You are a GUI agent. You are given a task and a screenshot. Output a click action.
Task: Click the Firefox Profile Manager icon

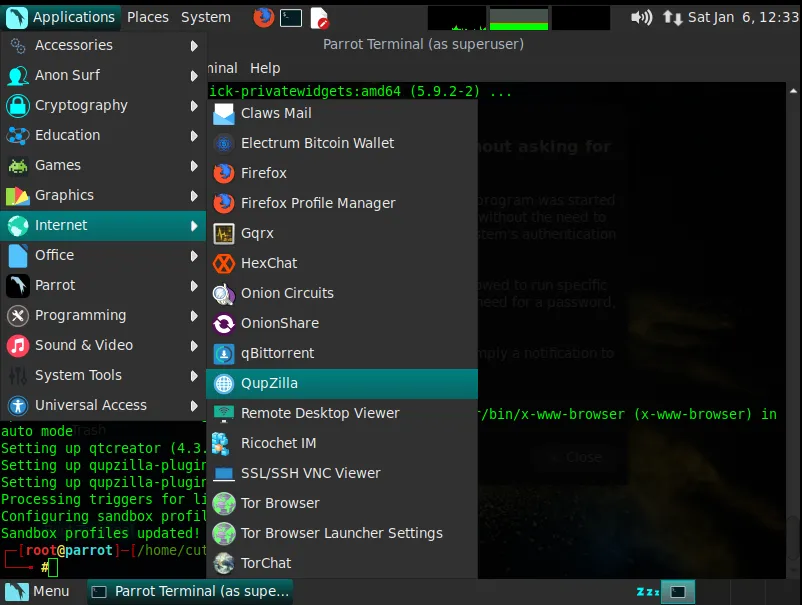pyautogui.click(x=224, y=204)
